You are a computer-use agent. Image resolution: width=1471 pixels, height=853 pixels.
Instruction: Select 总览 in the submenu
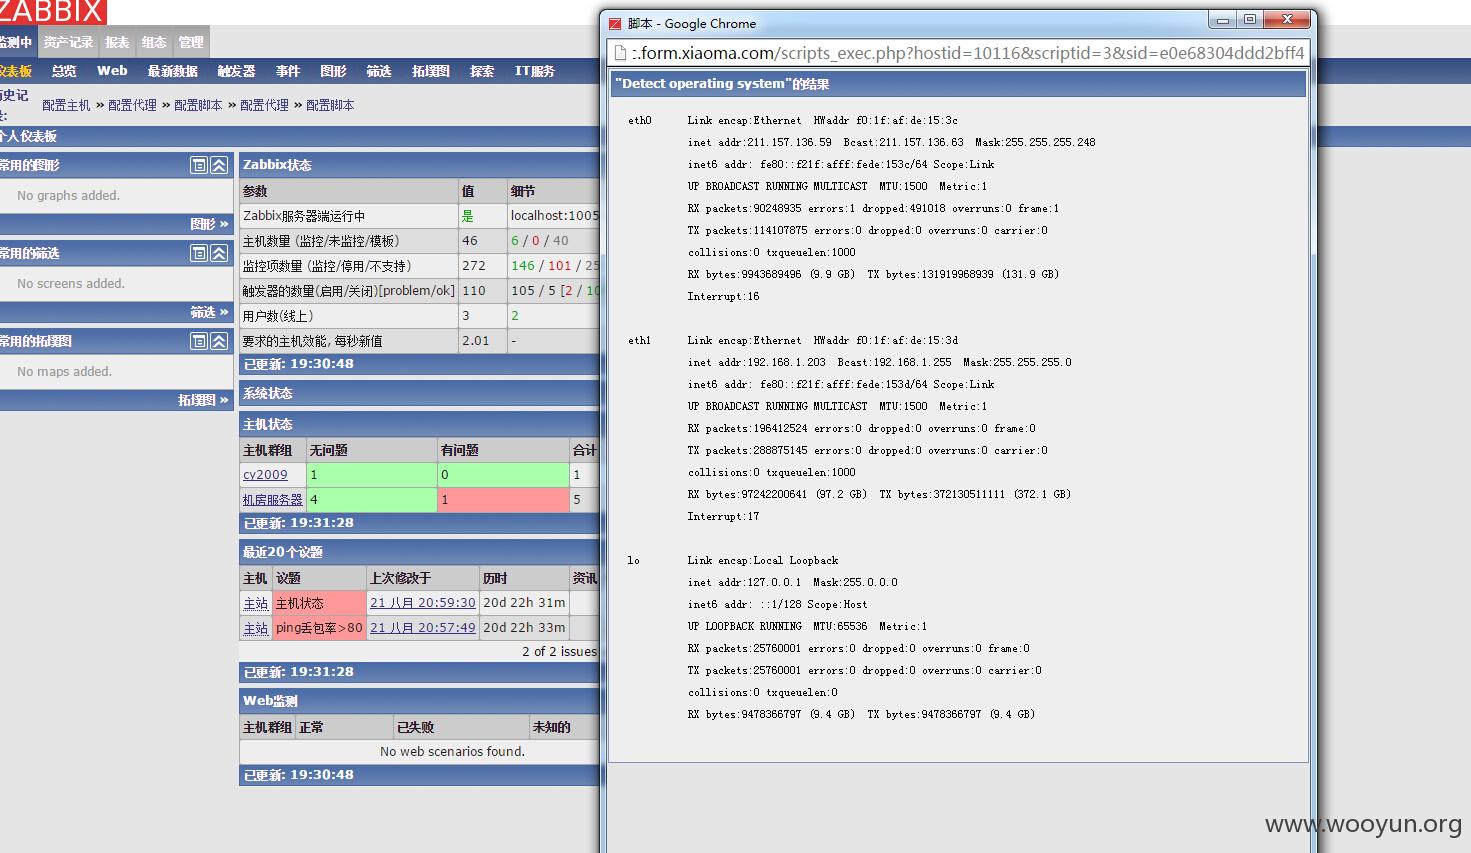tap(64, 71)
